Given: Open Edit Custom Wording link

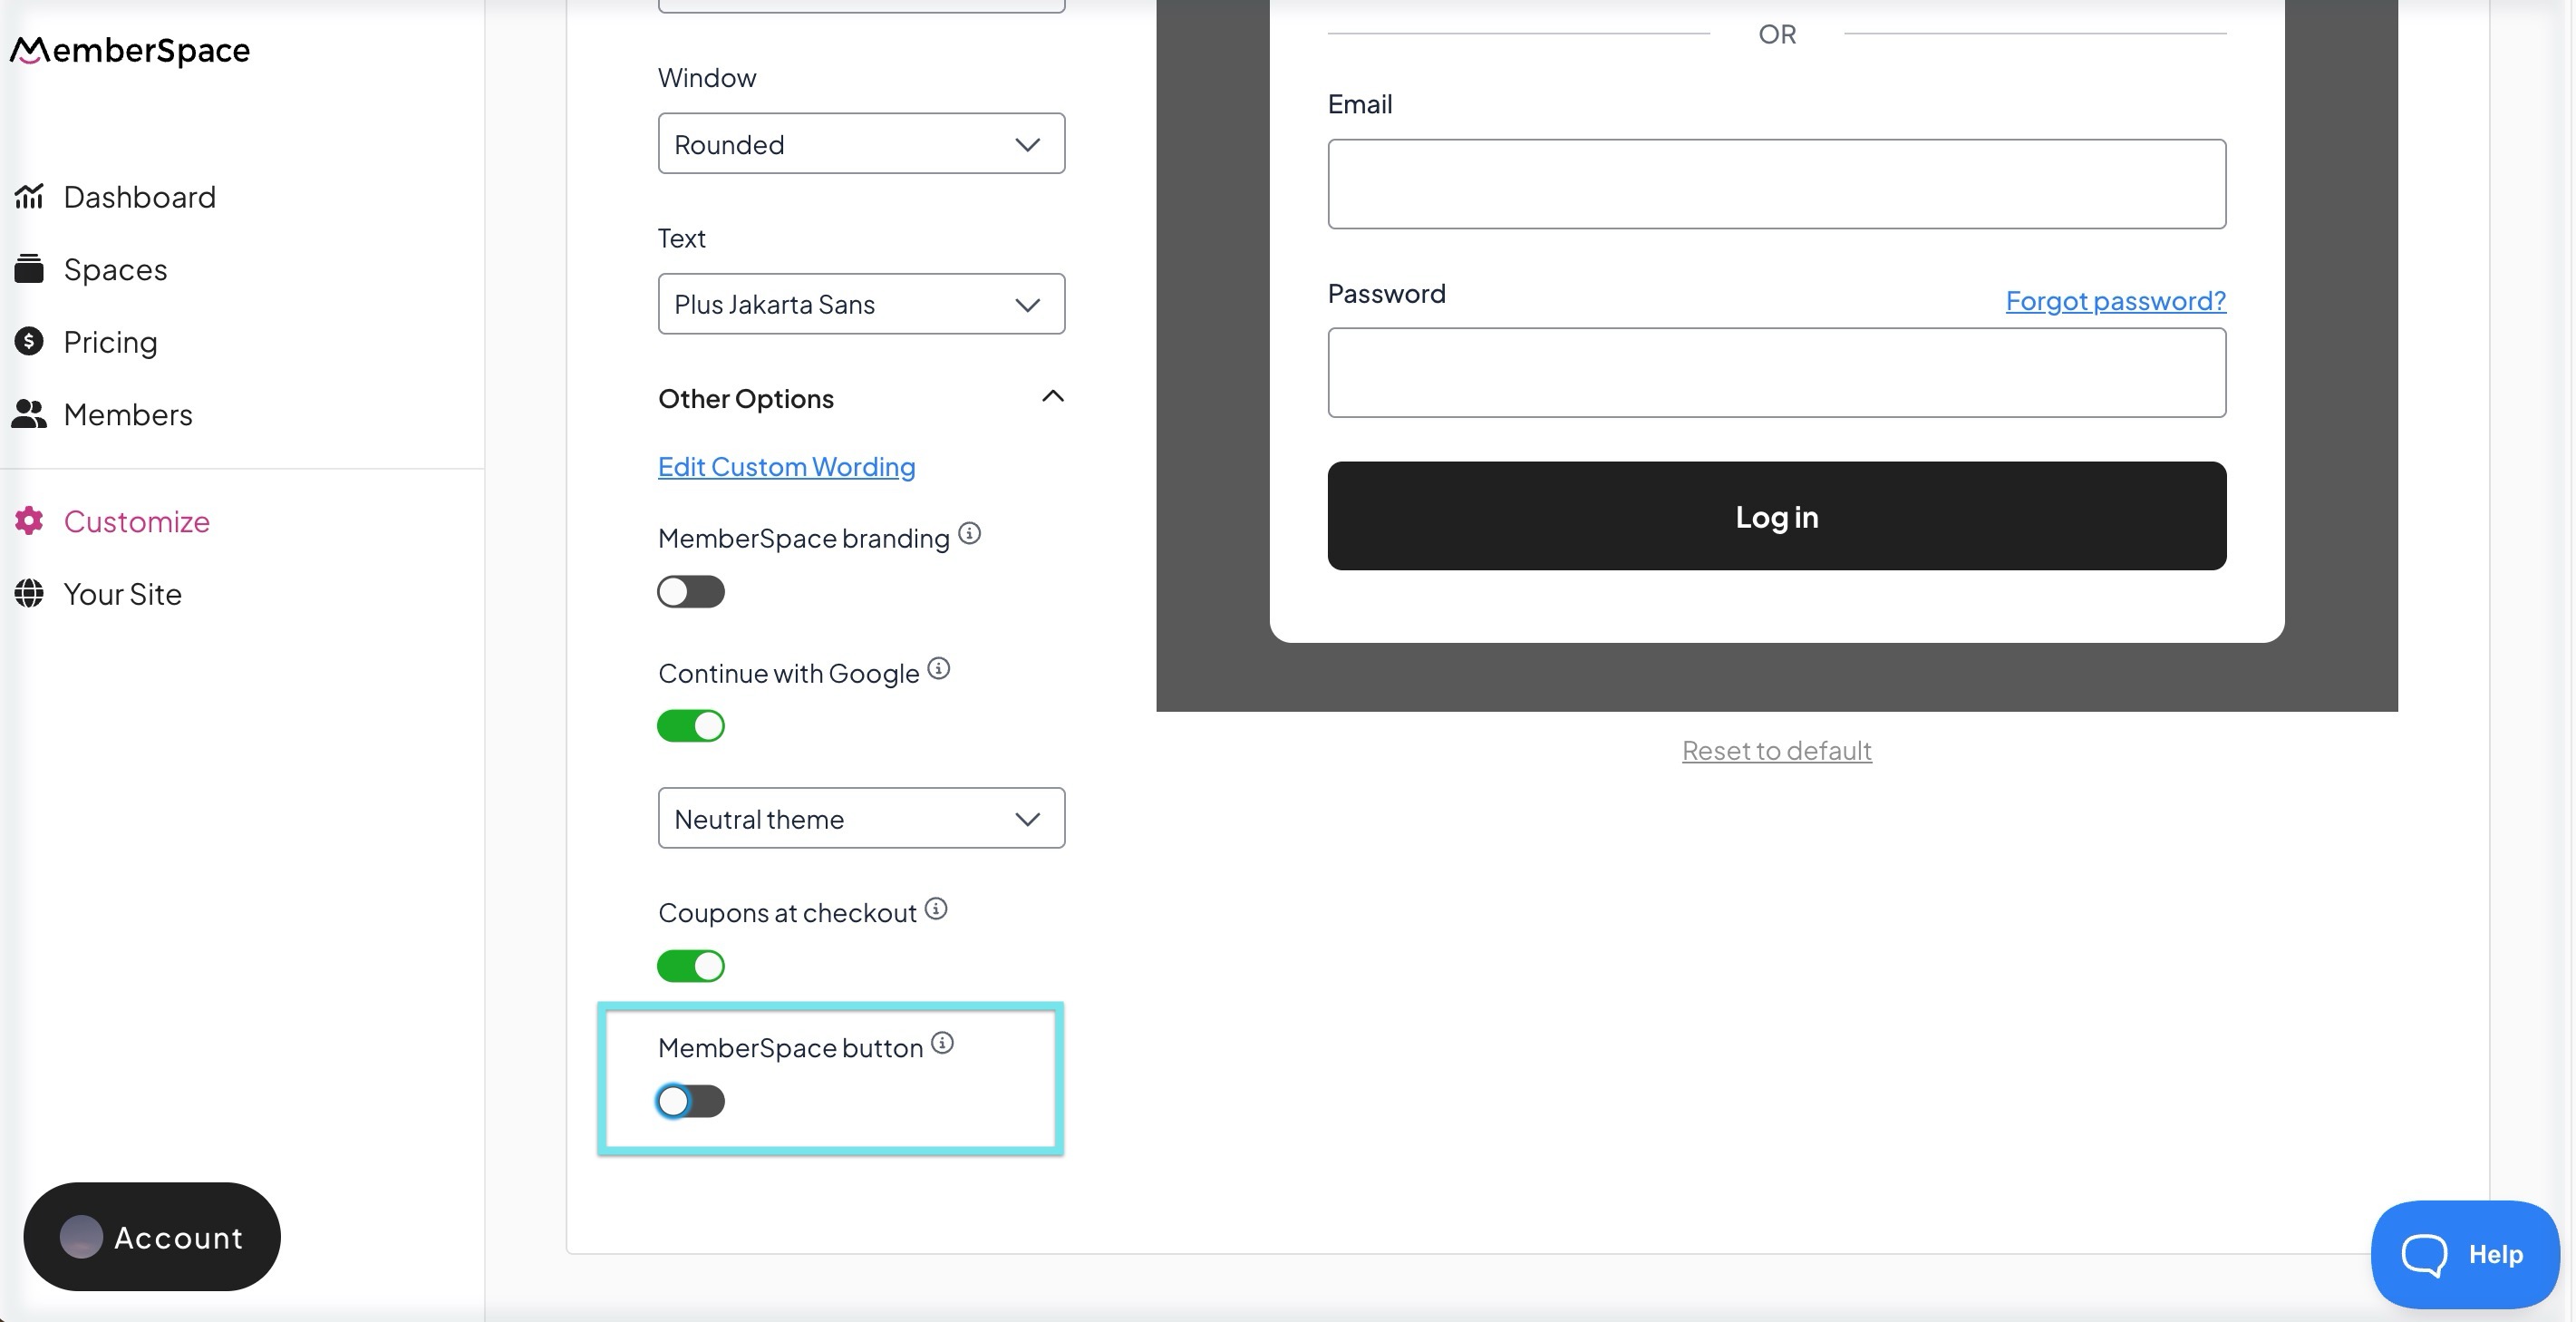Looking at the screenshot, I should click(786, 467).
